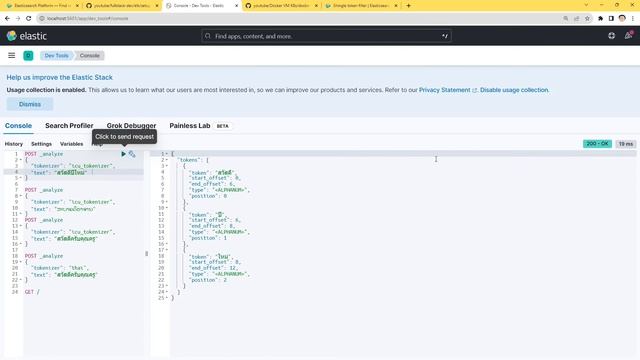
Task: Open the tab search chevron in the tab strip
Action: point(586,5)
